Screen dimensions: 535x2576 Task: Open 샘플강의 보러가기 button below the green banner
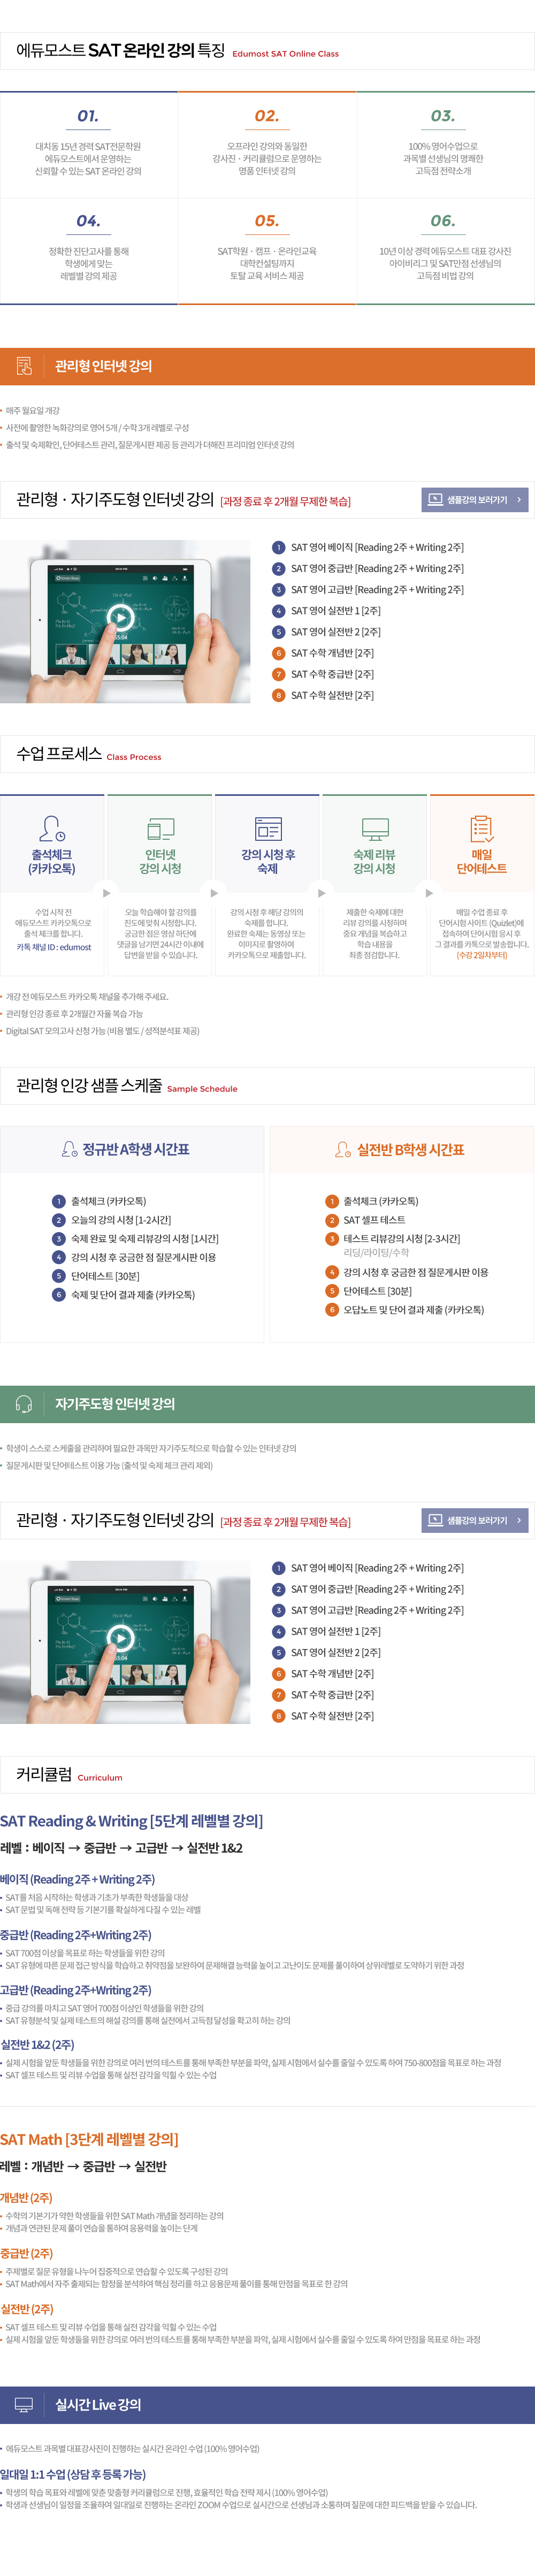click(x=475, y=1520)
